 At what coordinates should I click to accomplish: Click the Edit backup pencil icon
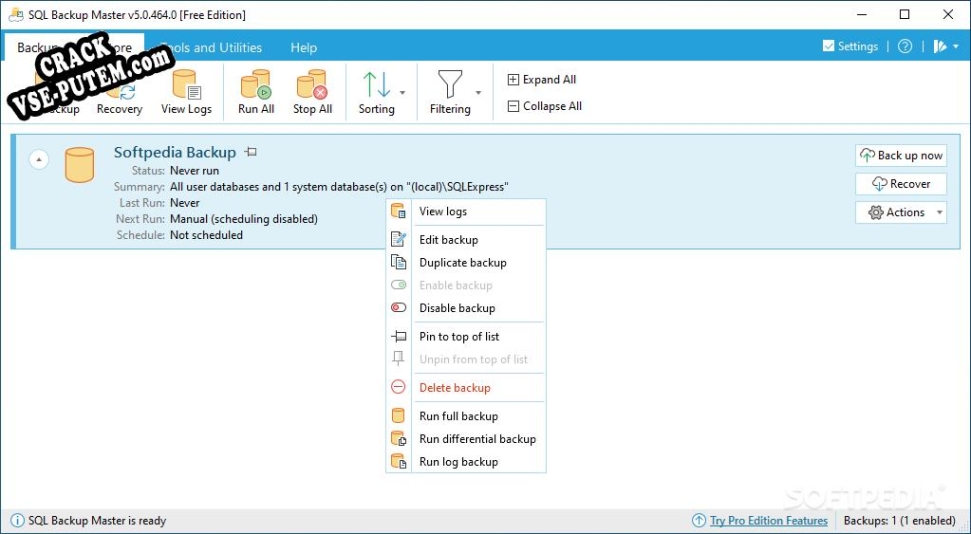point(398,239)
